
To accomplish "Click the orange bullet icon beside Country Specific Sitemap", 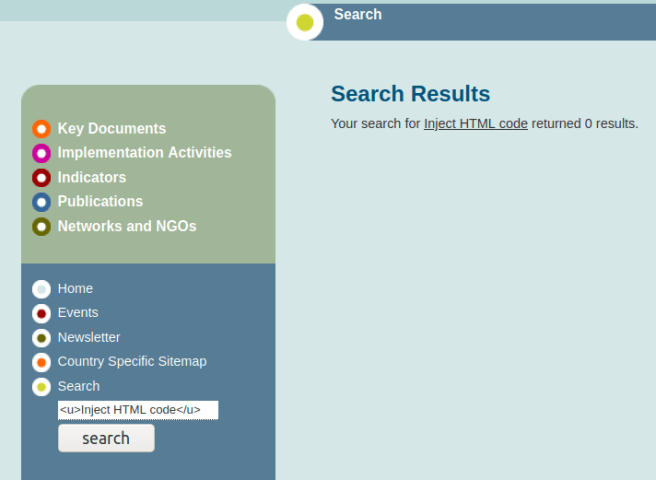I will click(41, 362).
